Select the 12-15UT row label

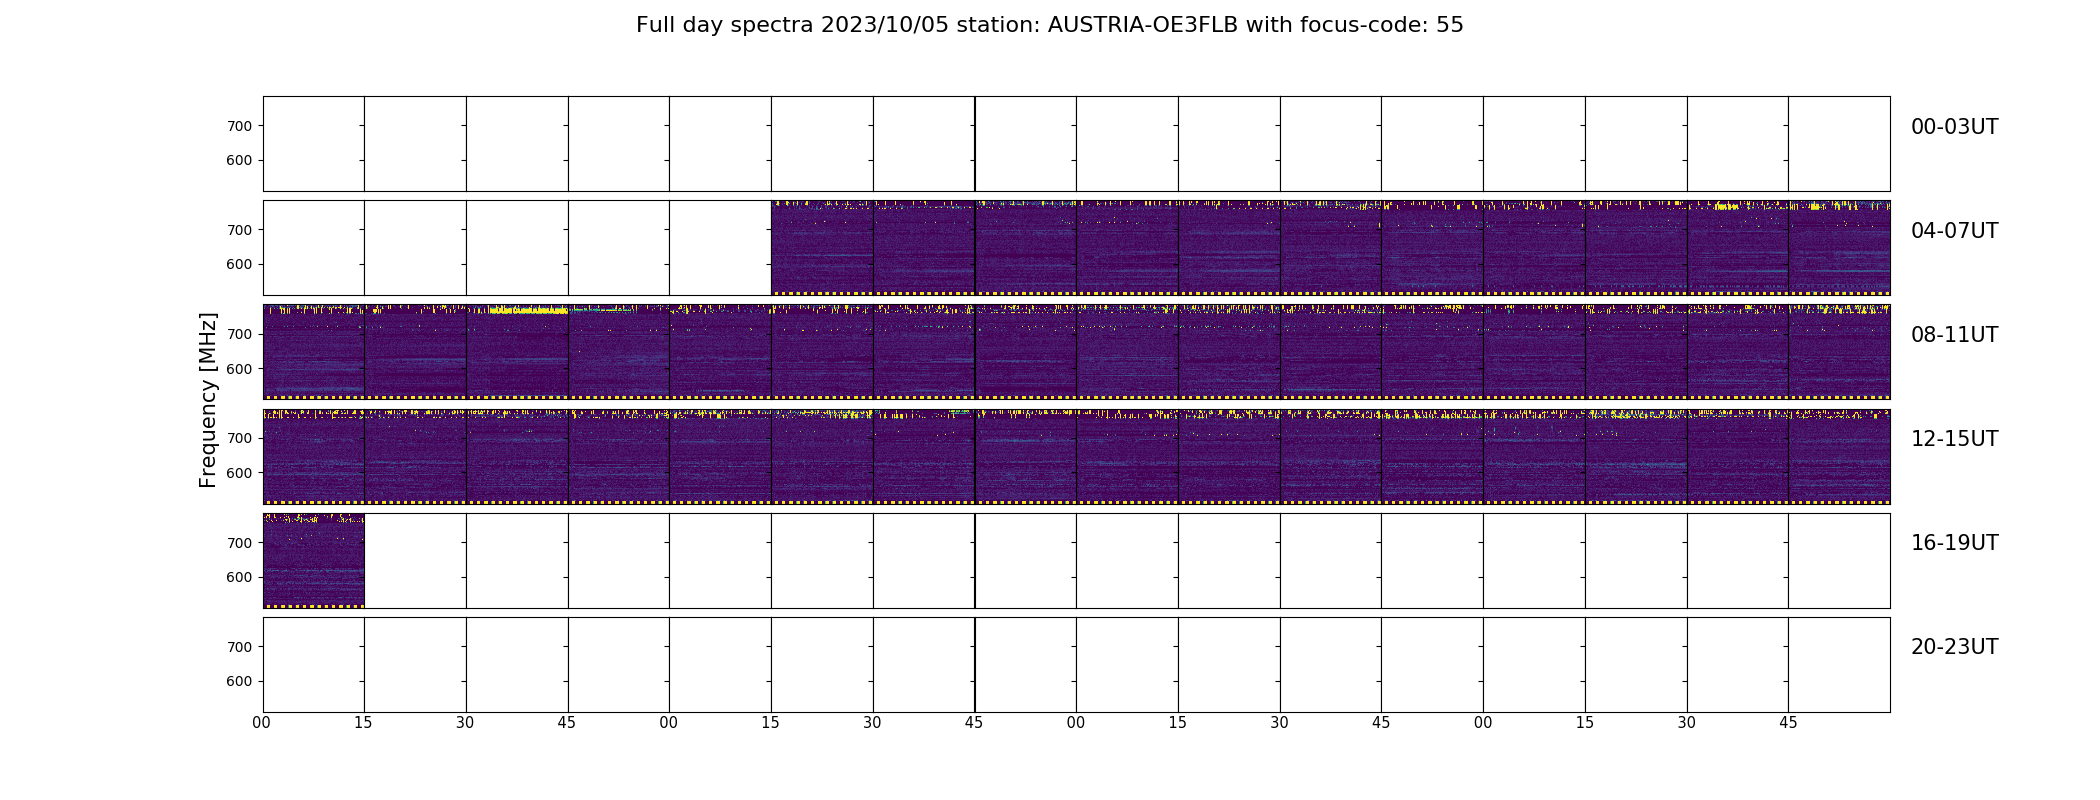pyautogui.click(x=1954, y=439)
